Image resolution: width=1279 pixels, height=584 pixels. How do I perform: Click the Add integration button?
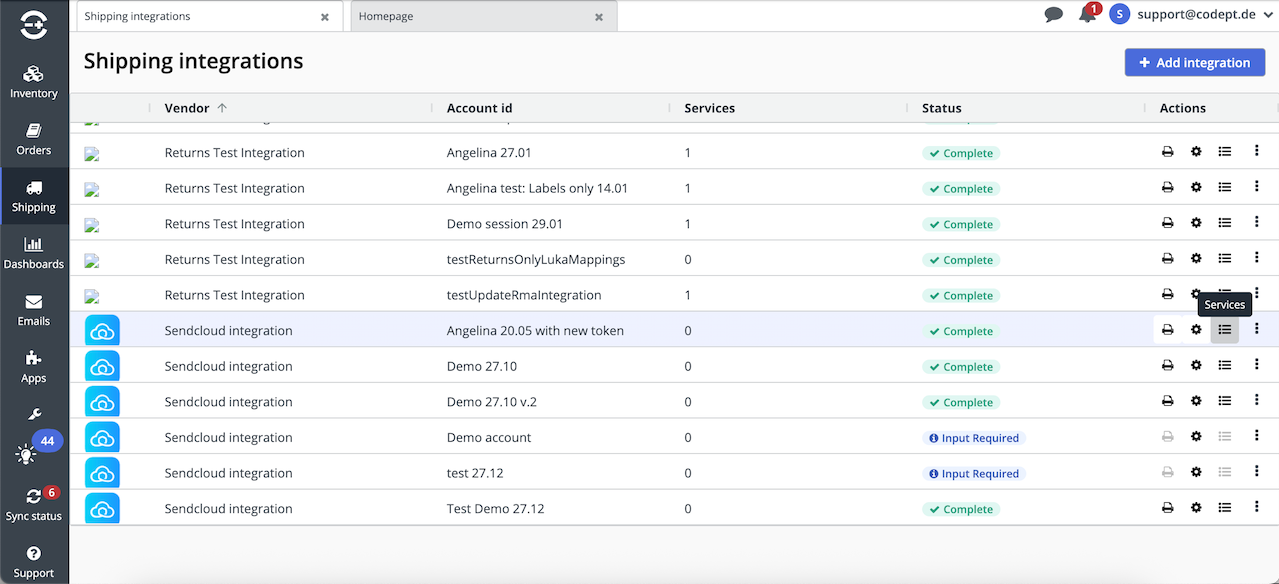click(x=1195, y=62)
